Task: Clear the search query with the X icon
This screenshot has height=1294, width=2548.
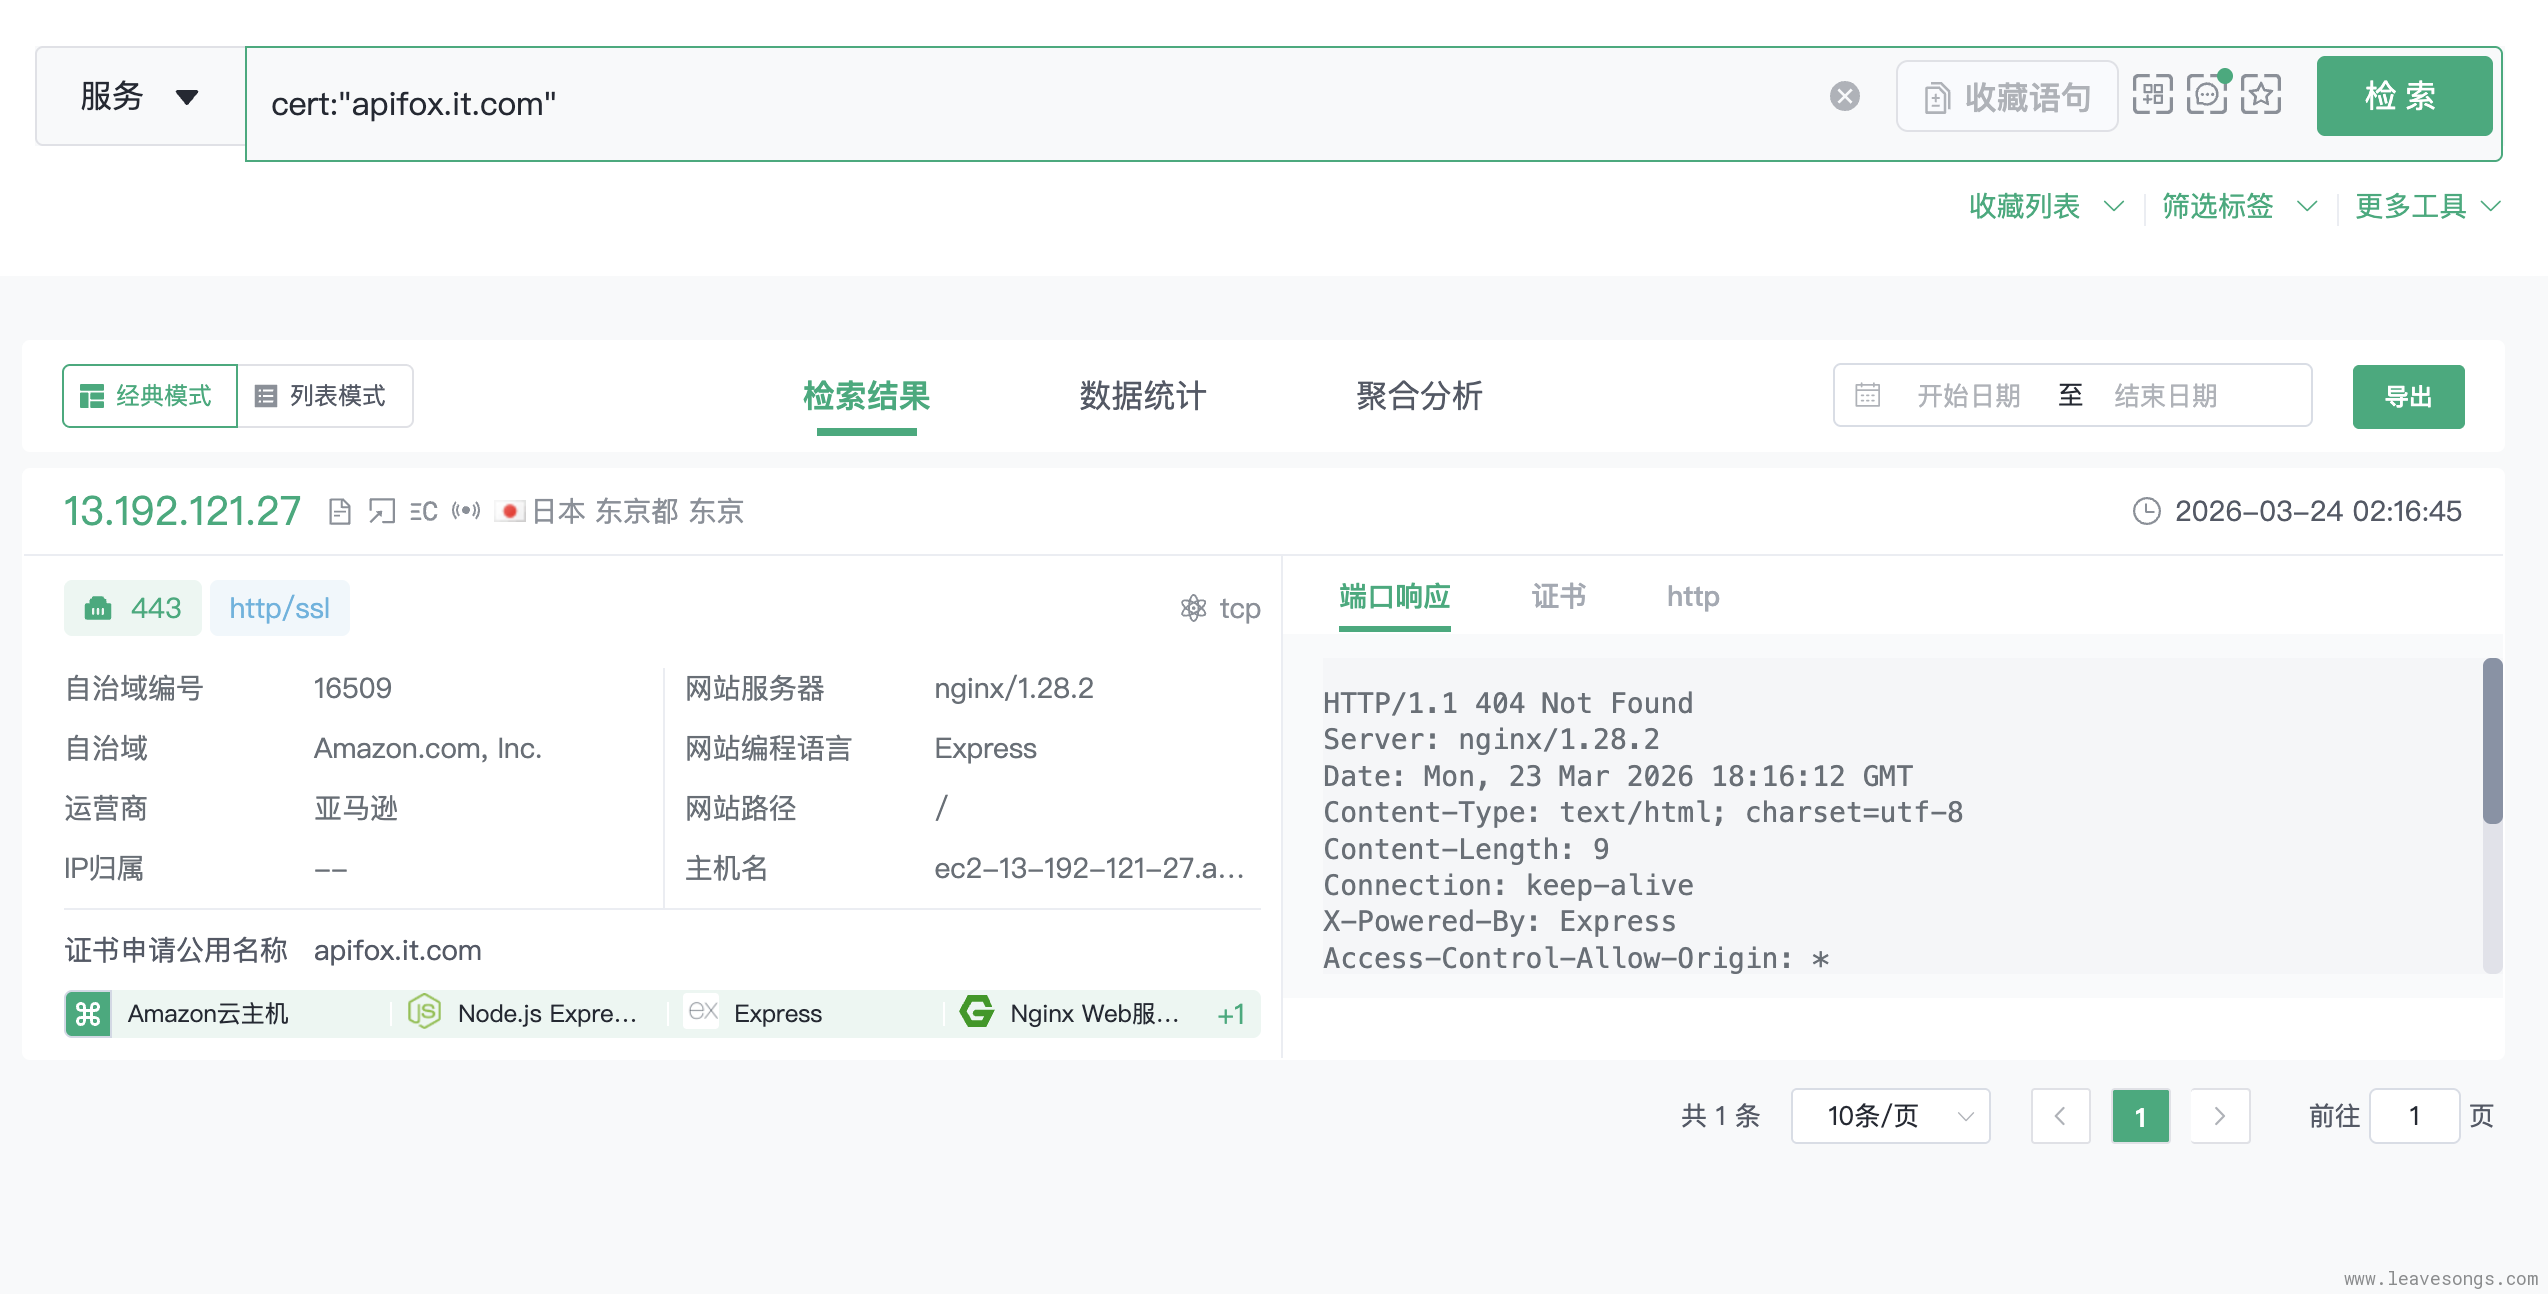Action: [1844, 96]
